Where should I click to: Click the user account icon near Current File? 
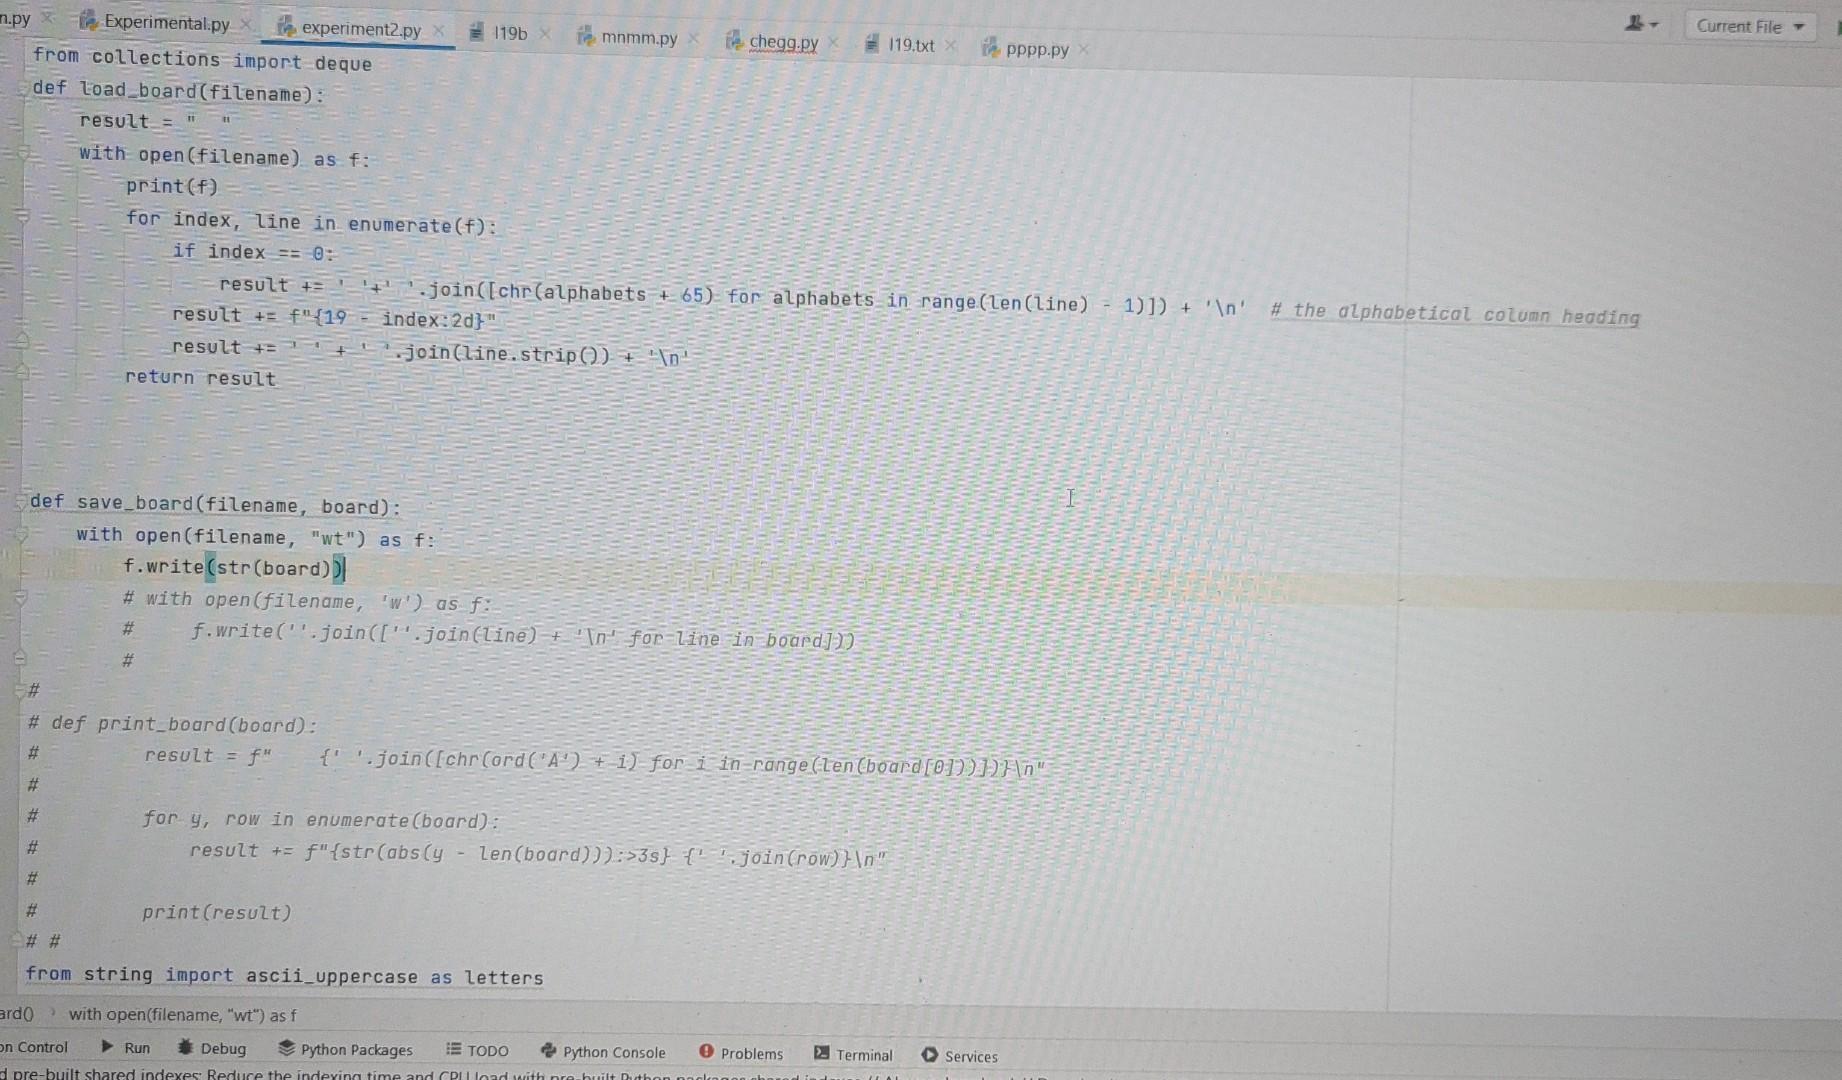pyautogui.click(x=1636, y=22)
